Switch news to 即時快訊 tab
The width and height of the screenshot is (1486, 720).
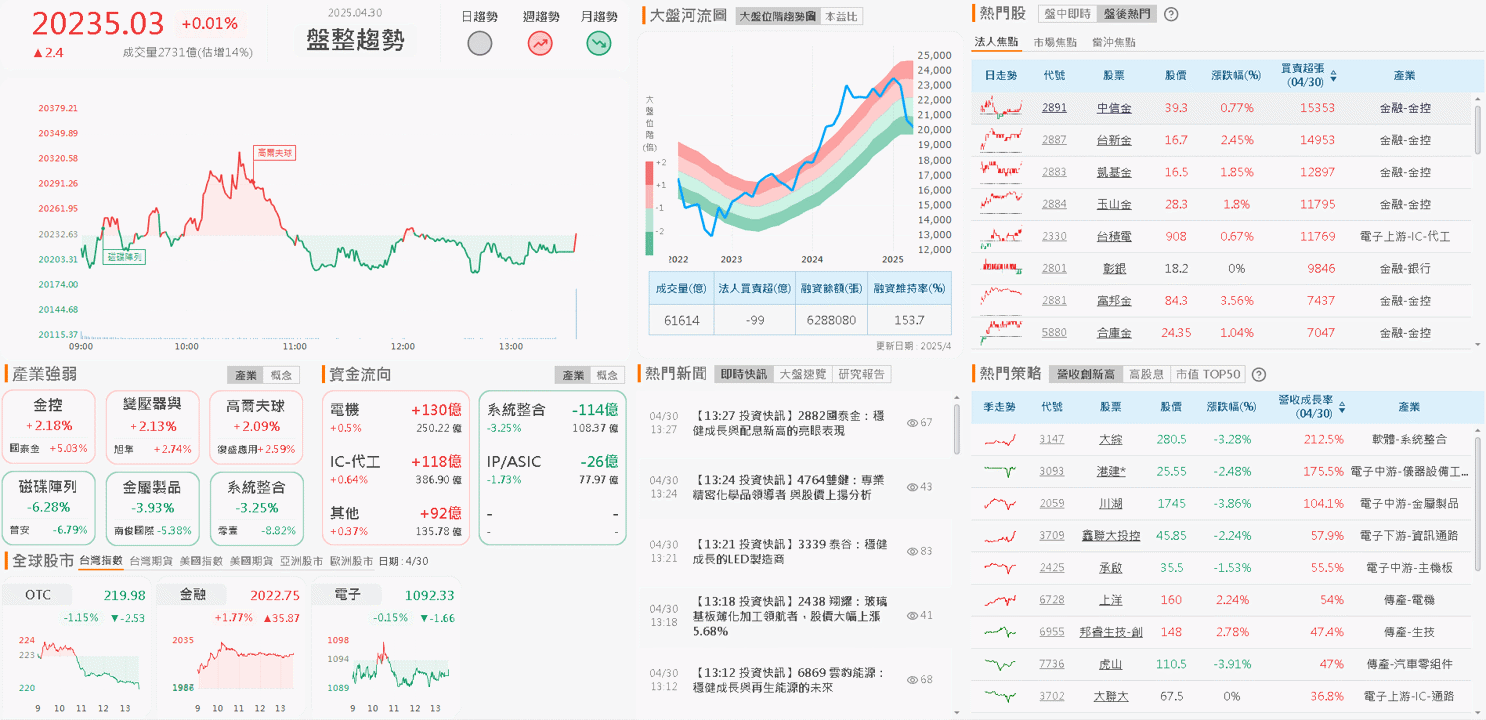point(744,374)
